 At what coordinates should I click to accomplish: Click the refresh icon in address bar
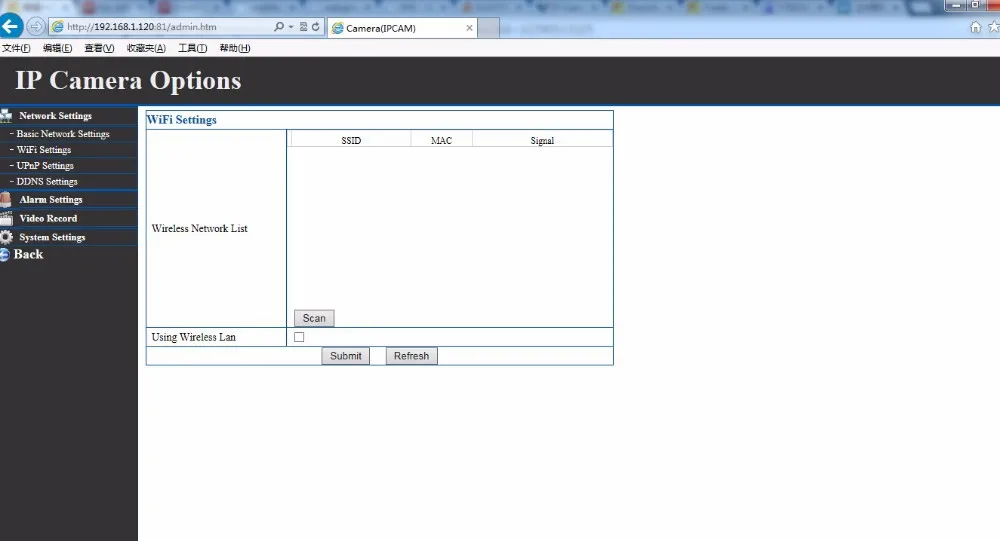[315, 27]
